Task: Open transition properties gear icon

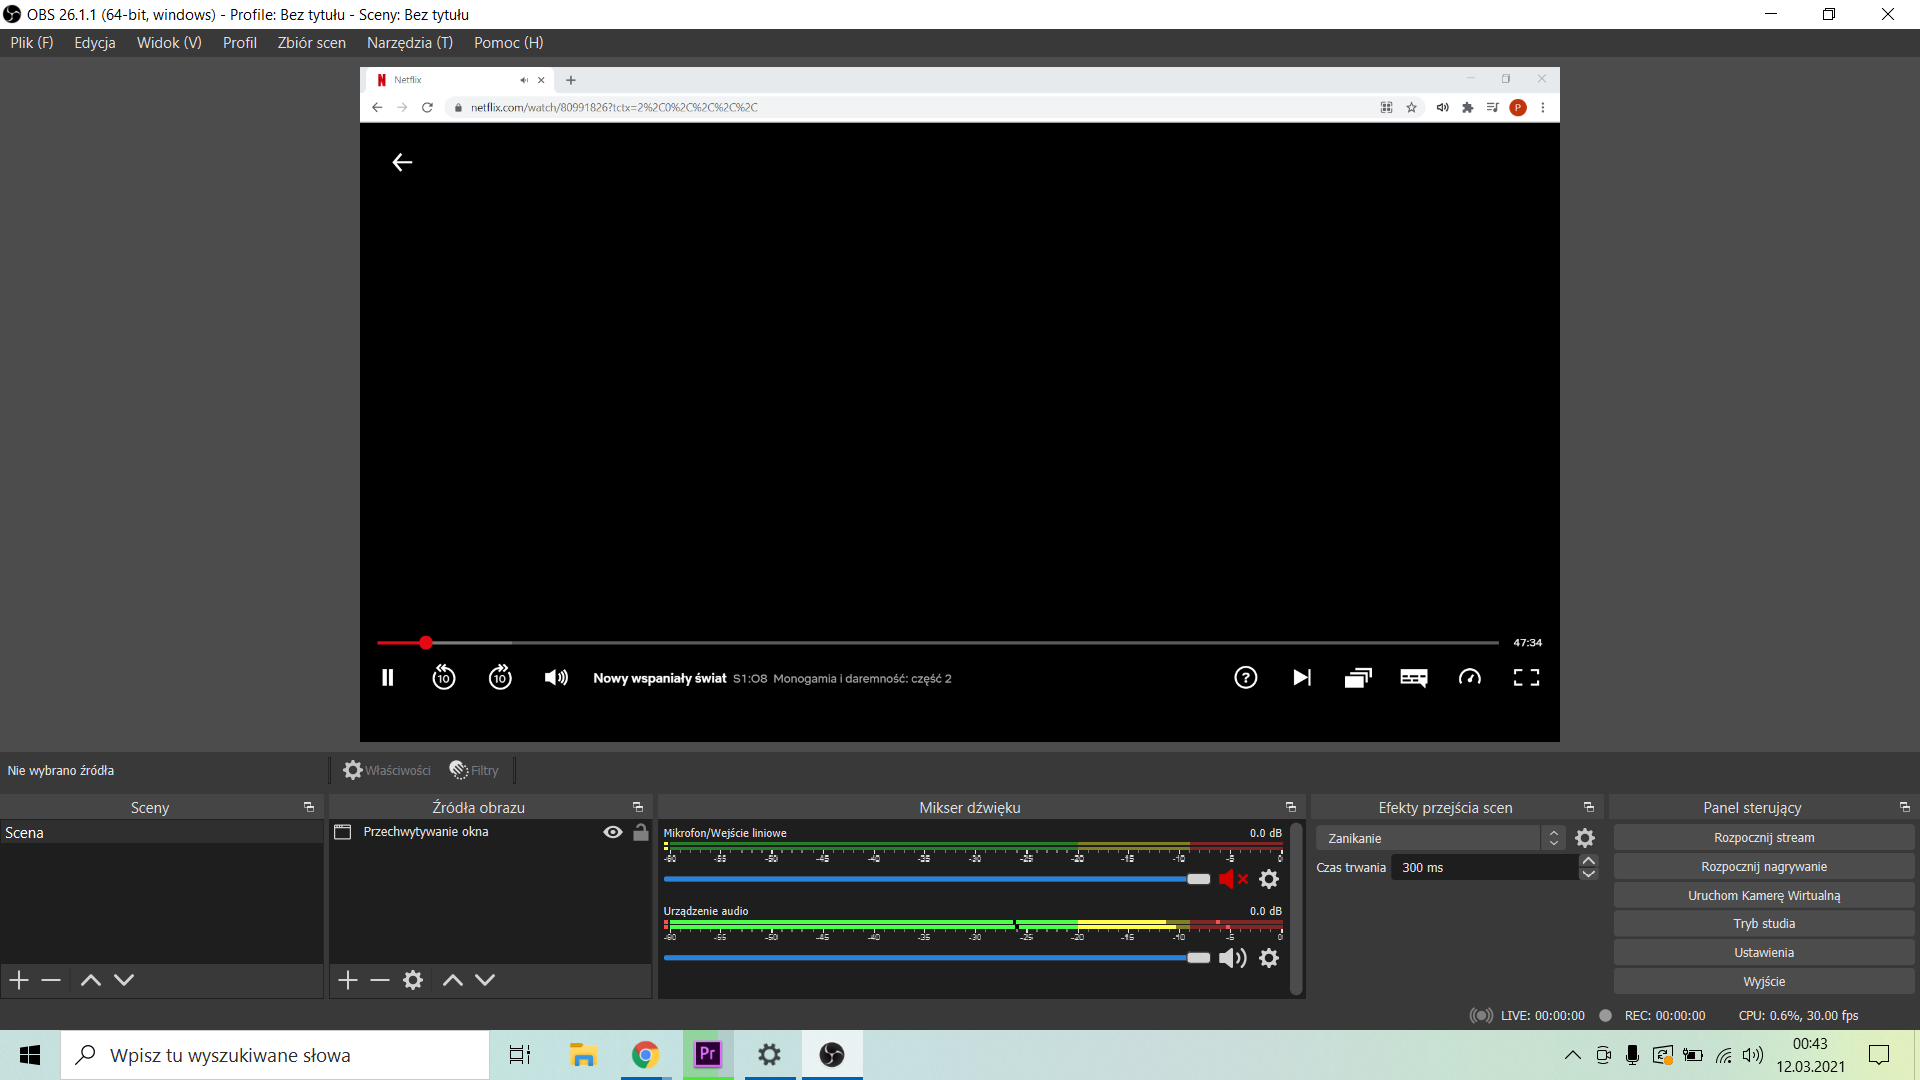Action: [x=1585, y=838]
